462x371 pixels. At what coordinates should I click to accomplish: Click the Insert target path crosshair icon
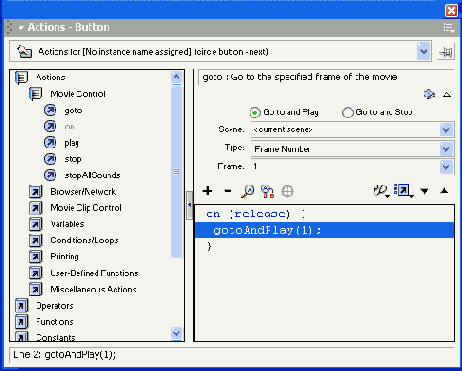[x=287, y=191]
